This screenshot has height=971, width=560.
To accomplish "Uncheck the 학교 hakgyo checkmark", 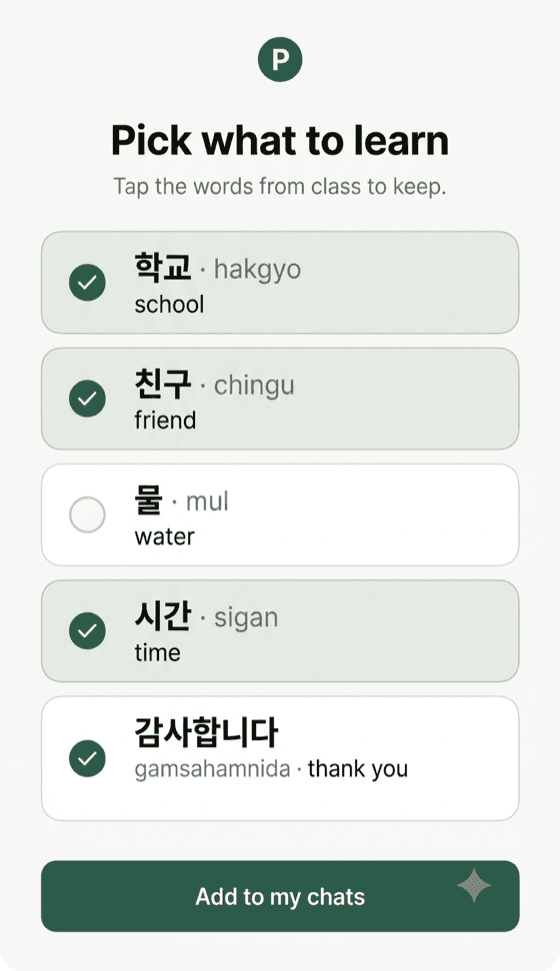I will coord(87,282).
